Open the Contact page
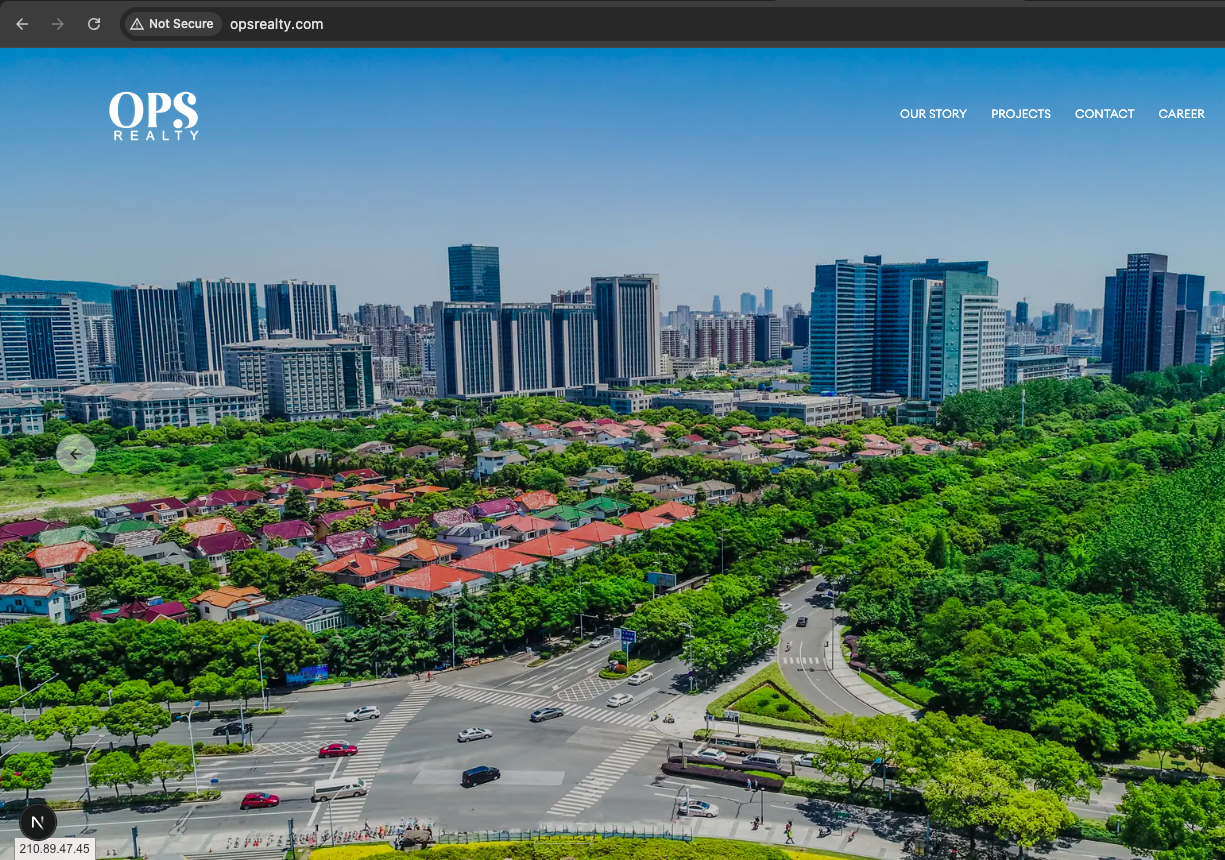 point(1104,114)
